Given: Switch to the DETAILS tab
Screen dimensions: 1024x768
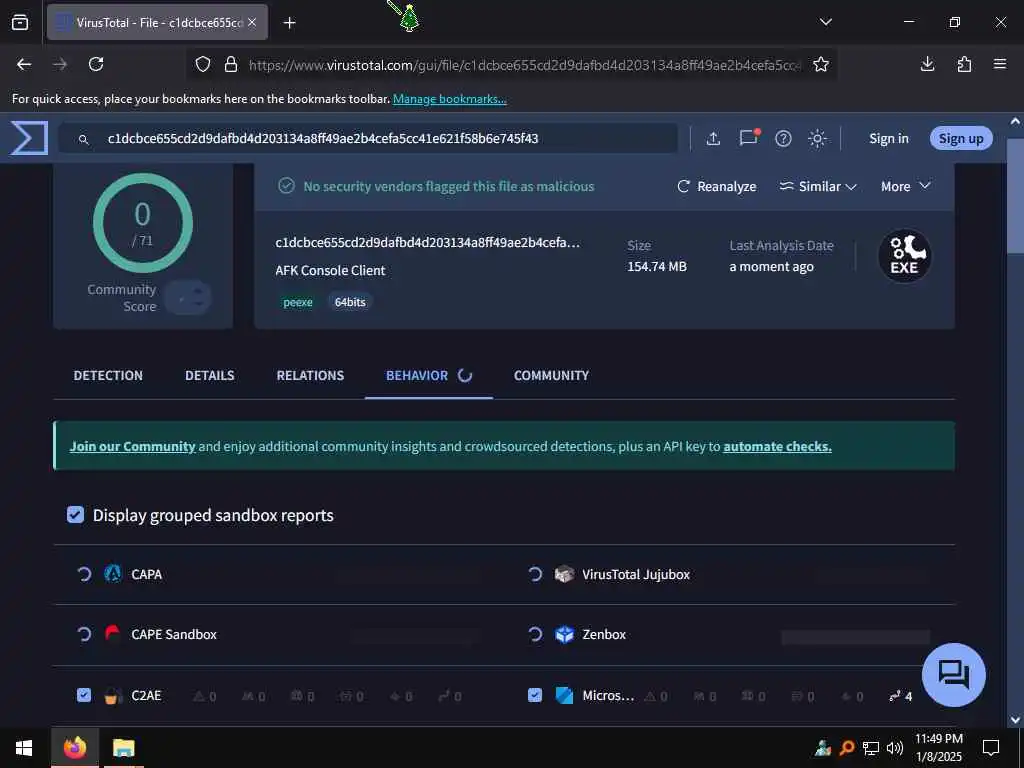Looking at the screenshot, I should pyautogui.click(x=210, y=376).
